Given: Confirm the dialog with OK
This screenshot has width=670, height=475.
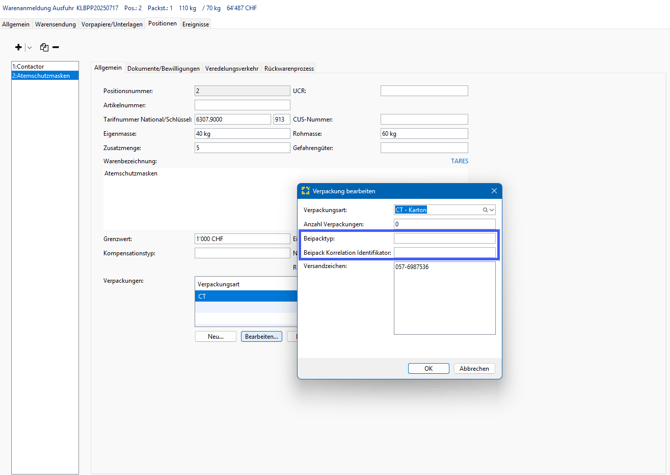Looking at the screenshot, I should [429, 368].
